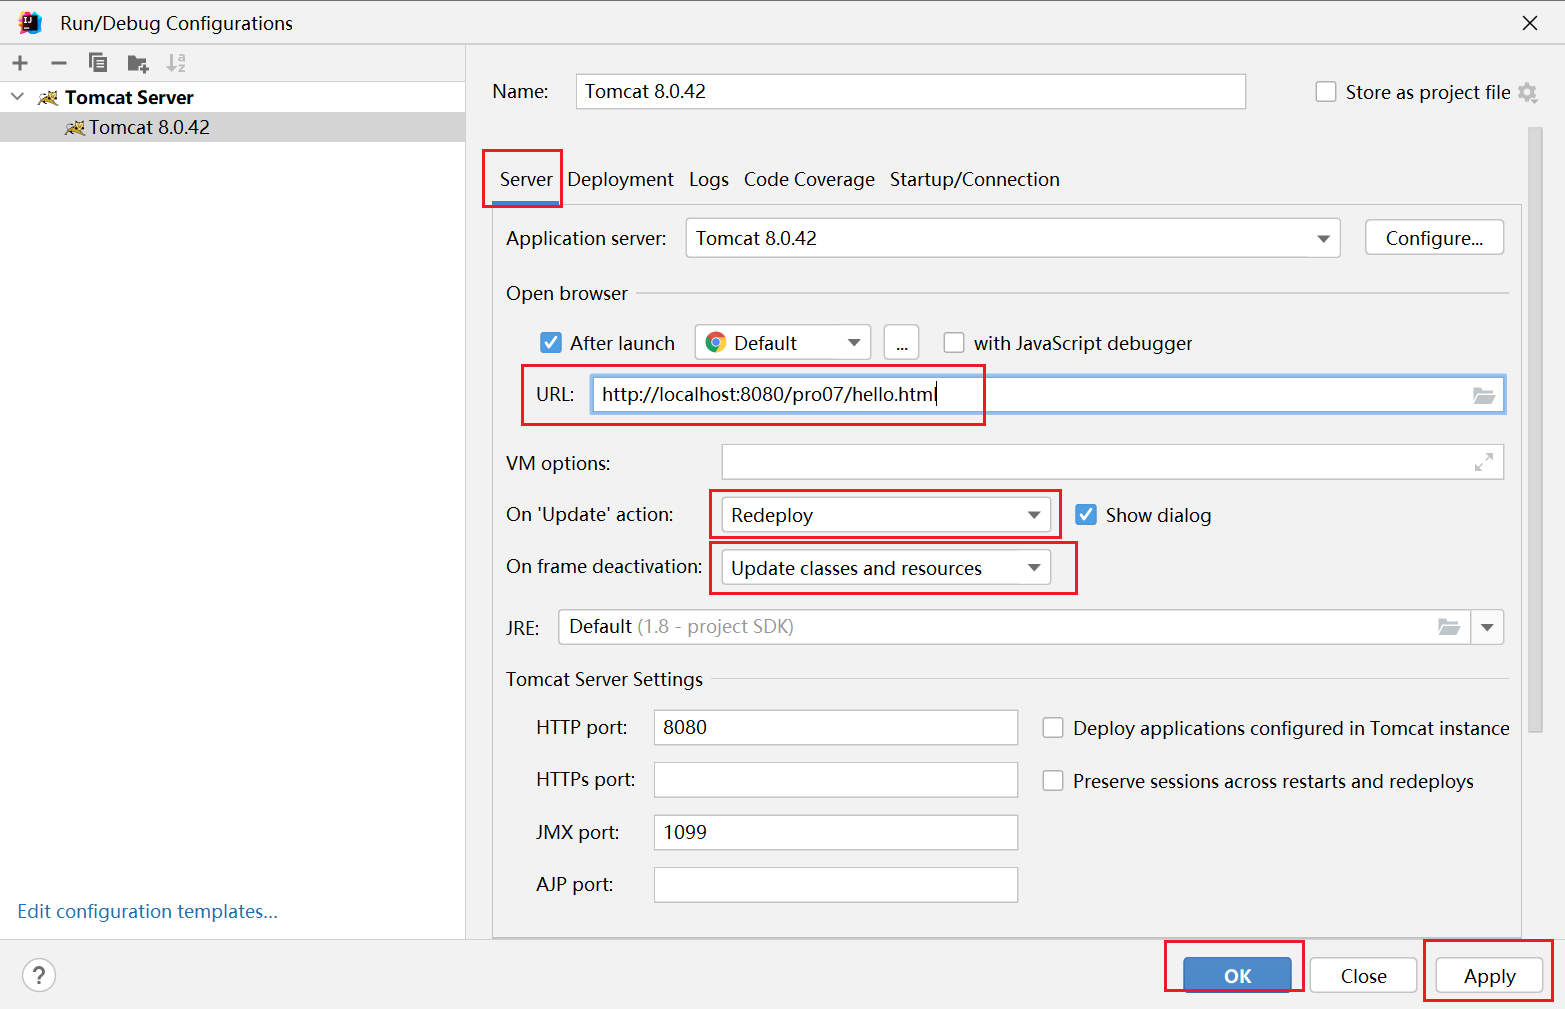Select Tomcat 8.0.42 in the tree
The width and height of the screenshot is (1565, 1009).
click(x=232, y=127)
